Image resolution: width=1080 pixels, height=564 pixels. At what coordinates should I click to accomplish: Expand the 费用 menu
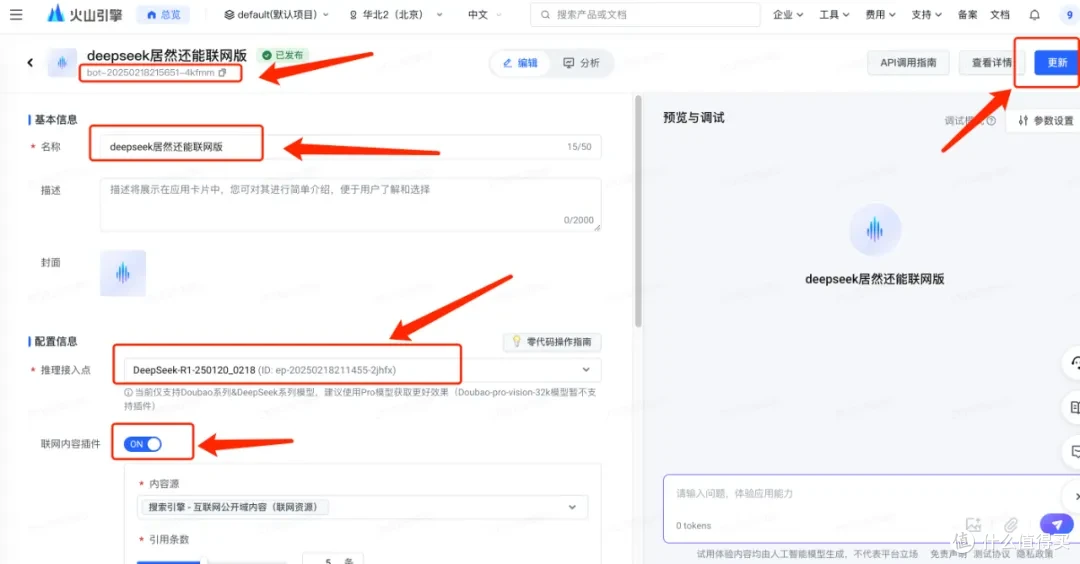880,14
